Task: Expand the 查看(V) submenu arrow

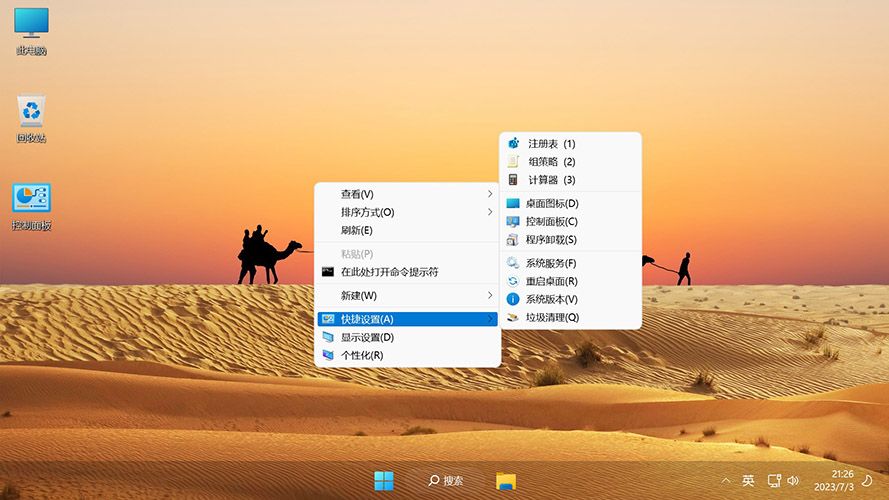Action: tap(490, 194)
